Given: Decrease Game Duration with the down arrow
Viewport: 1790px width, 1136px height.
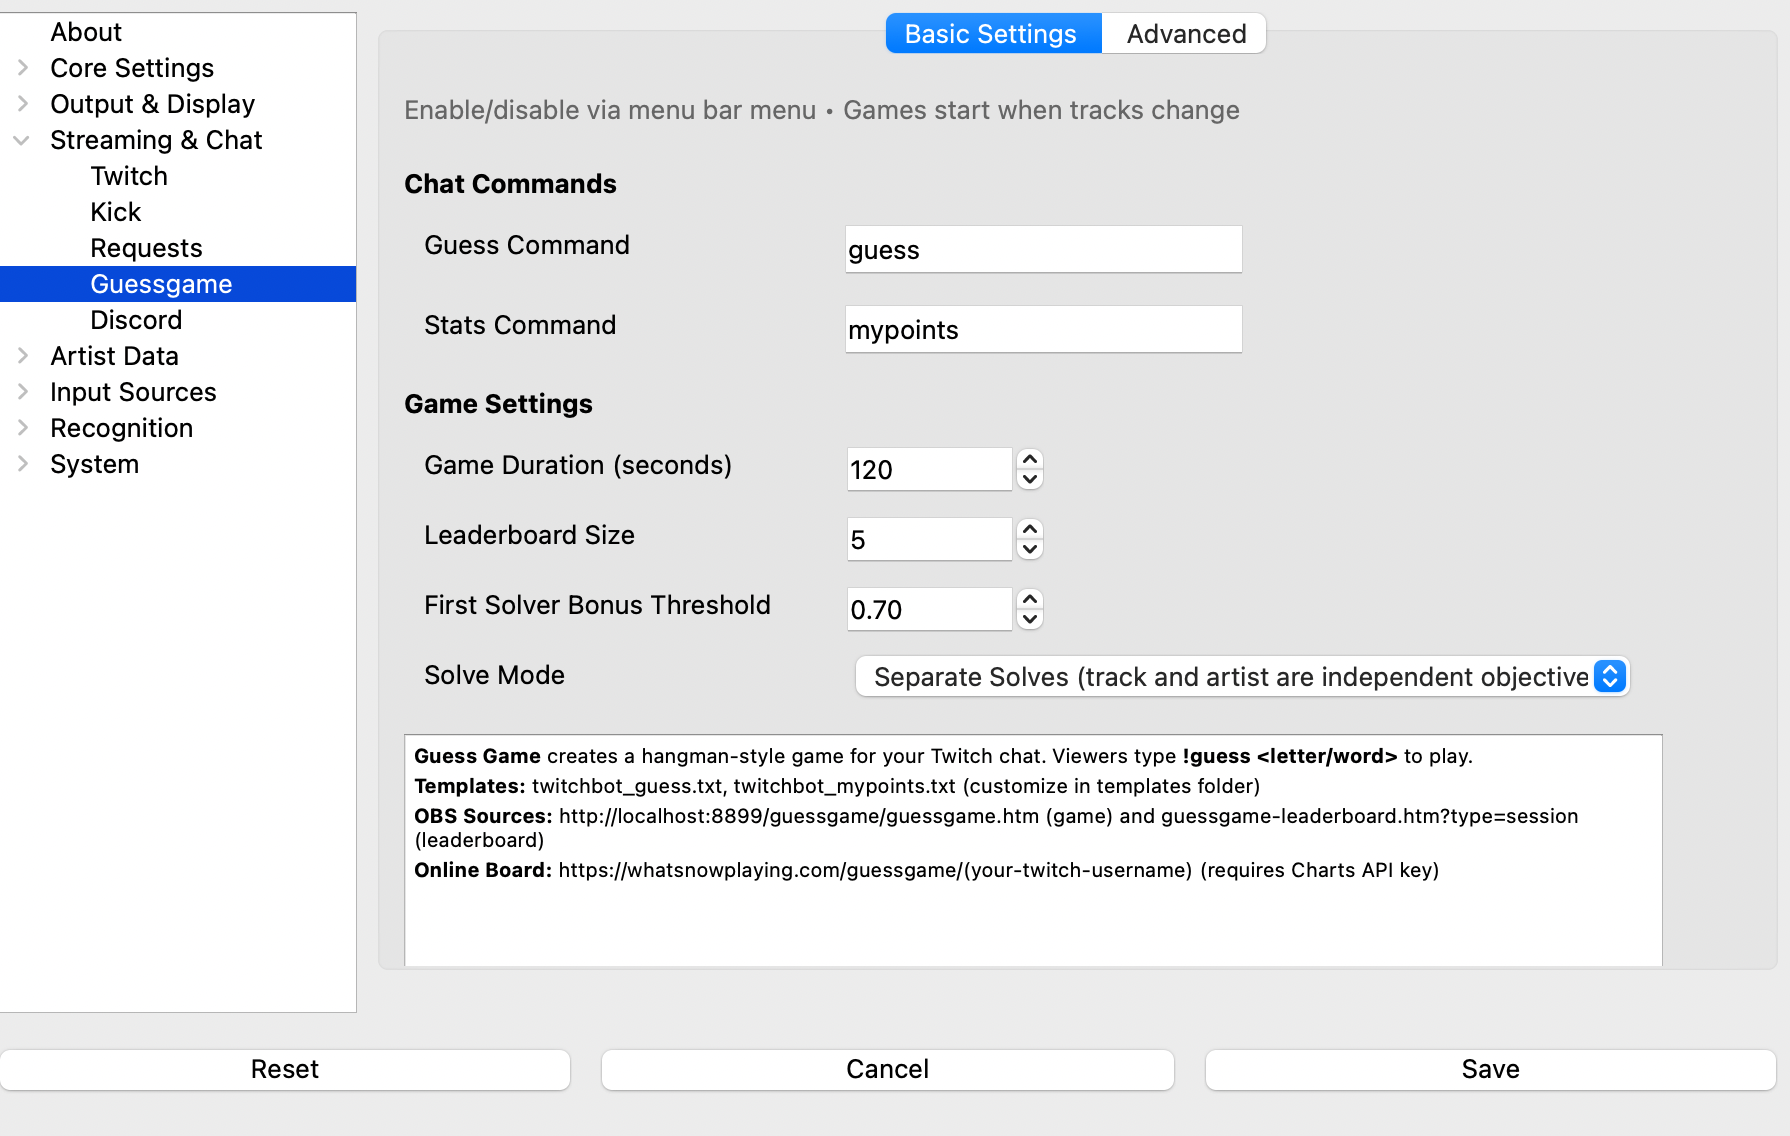Looking at the screenshot, I should [1029, 480].
